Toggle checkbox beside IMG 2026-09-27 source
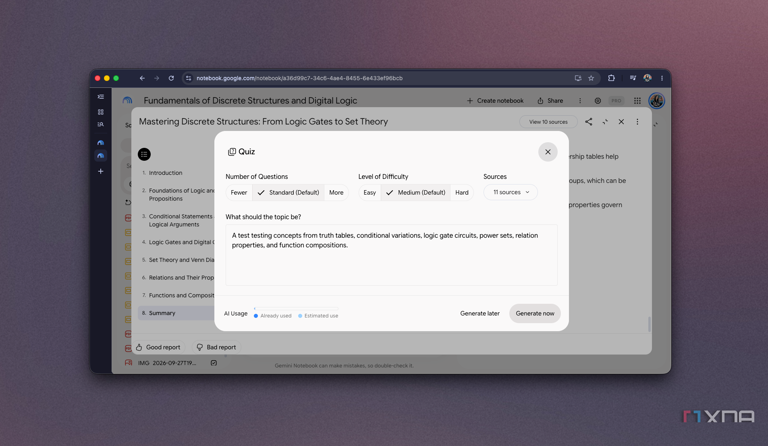Image resolution: width=768 pixels, height=446 pixels. pos(214,363)
